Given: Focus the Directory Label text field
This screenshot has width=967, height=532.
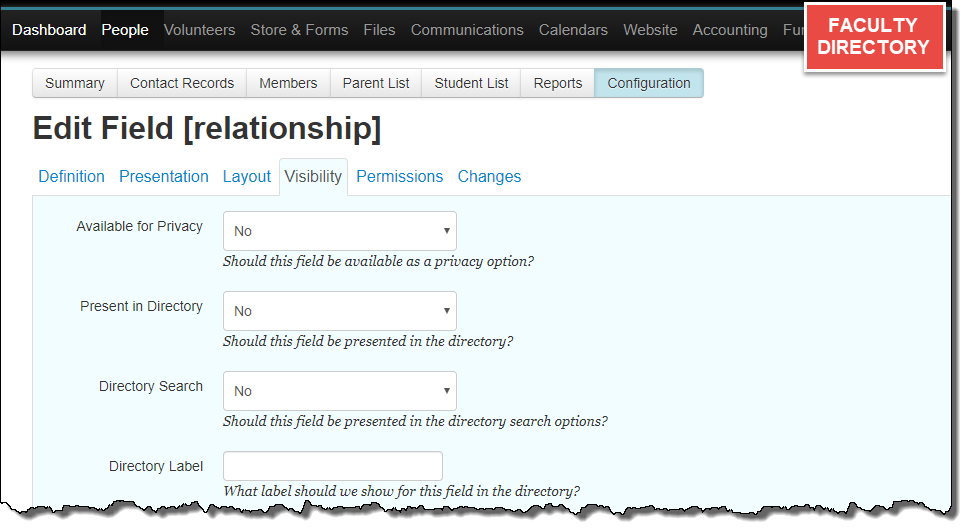Looking at the screenshot, I should tap(333, 466).
